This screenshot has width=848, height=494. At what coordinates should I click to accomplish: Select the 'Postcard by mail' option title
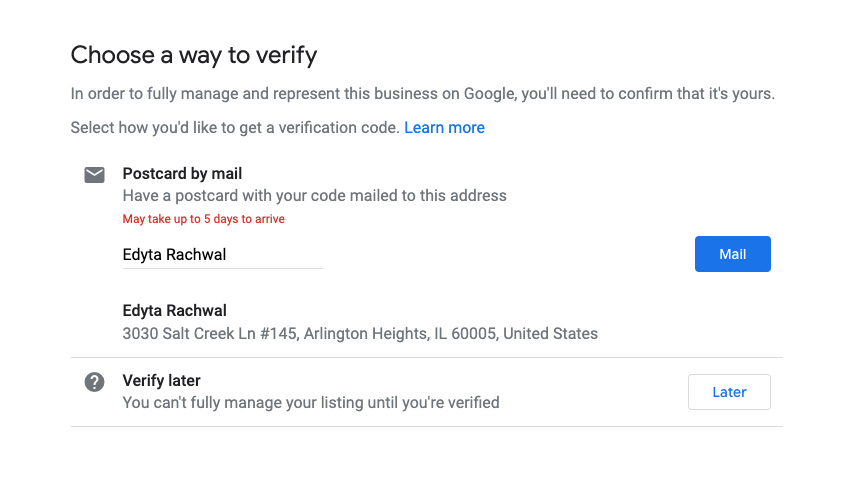[182, 174]
